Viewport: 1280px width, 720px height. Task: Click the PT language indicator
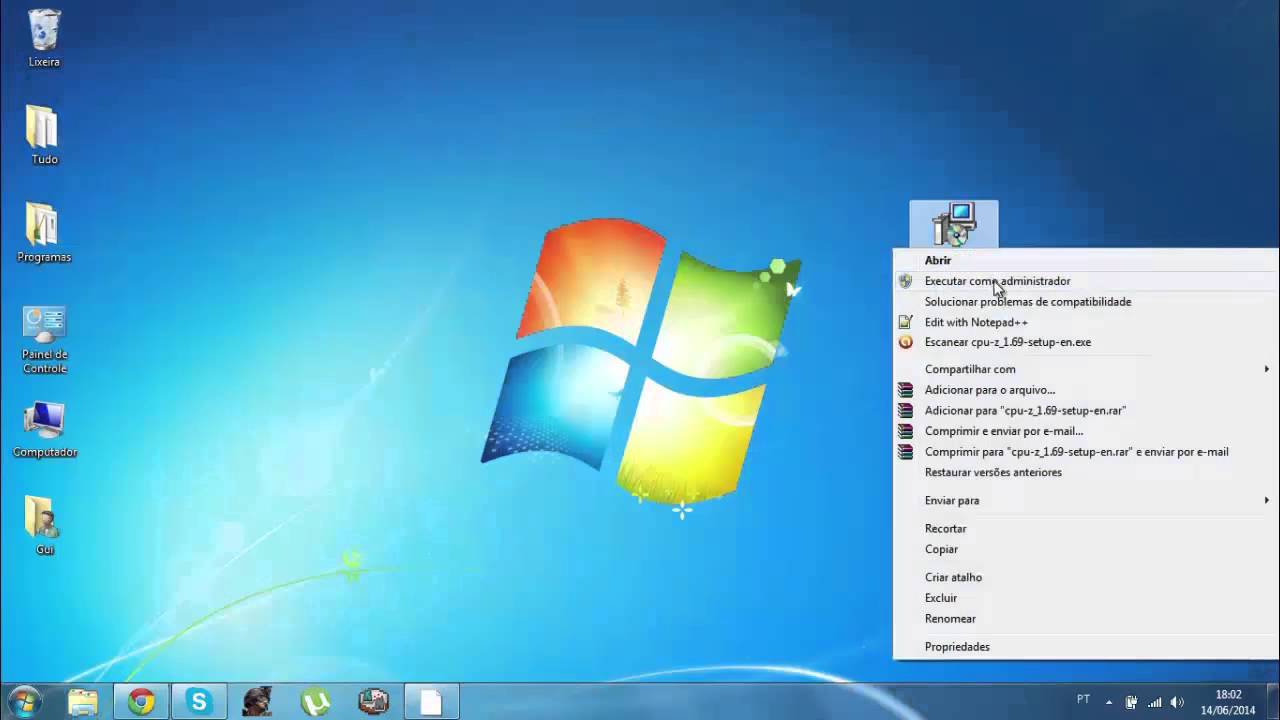[x=1083, y=700]
